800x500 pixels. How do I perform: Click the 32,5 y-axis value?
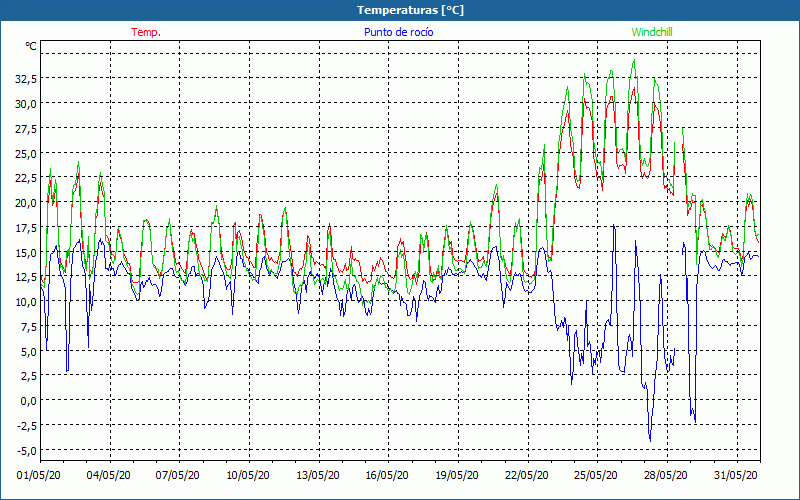click(26, 79)
